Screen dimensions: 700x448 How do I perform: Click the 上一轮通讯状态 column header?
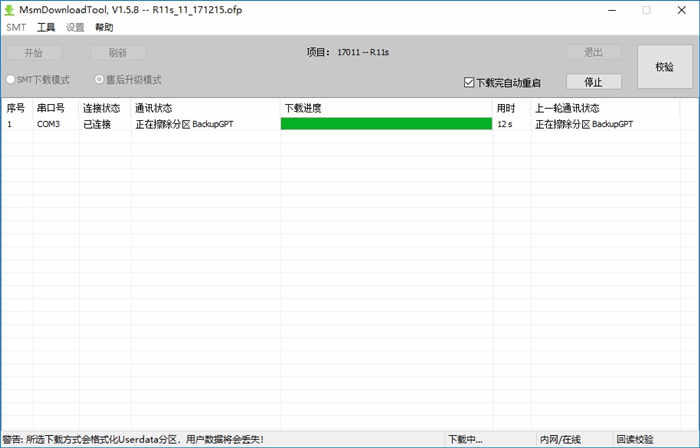(605, 108)
